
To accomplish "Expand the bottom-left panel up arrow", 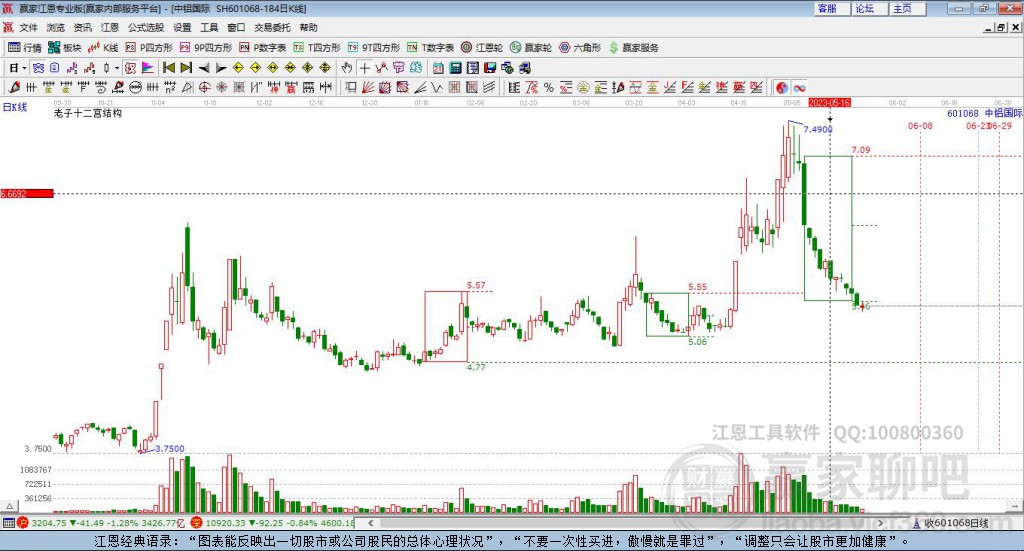I will coord(9,506).
